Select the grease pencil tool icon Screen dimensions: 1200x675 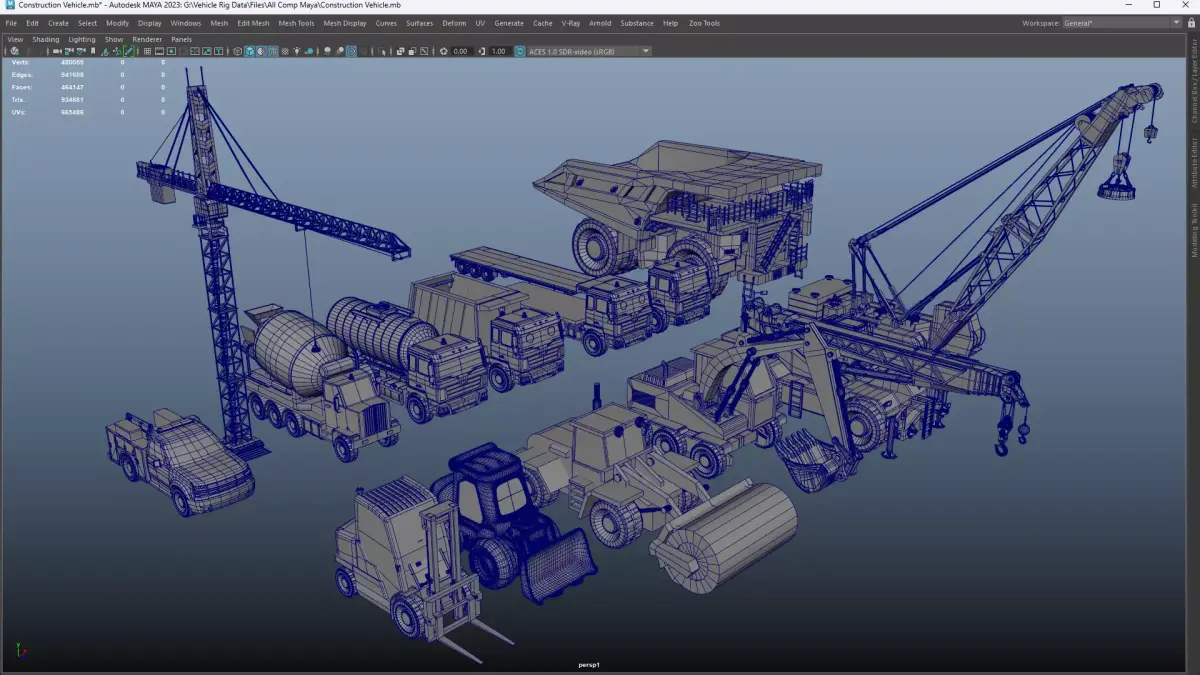tap(129, 51)
